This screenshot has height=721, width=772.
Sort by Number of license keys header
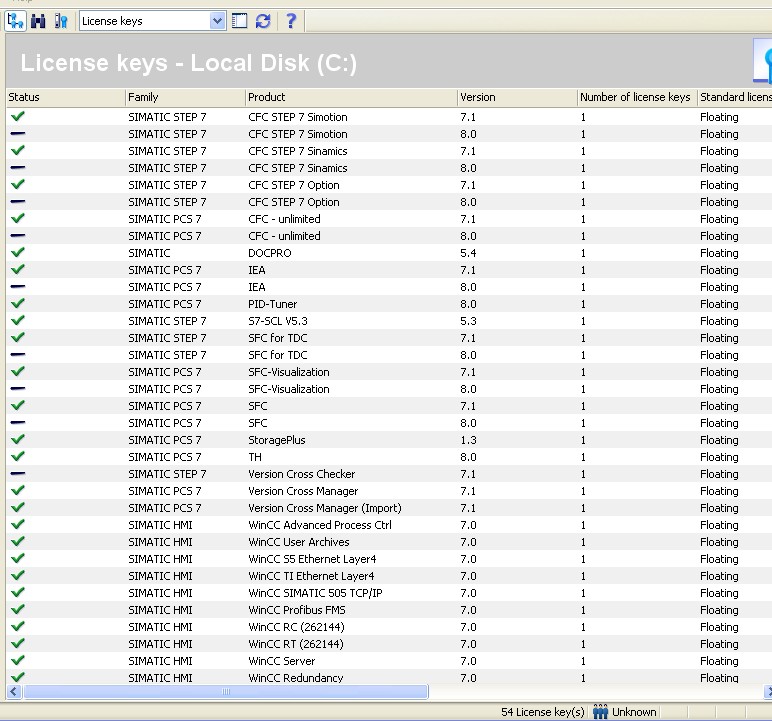coord(637,98)
